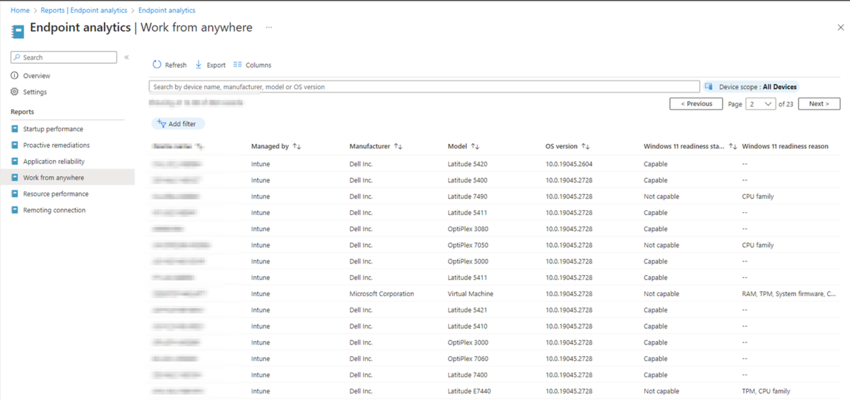
Task: Open the Overview menu item
Action: tap(36, 76)
